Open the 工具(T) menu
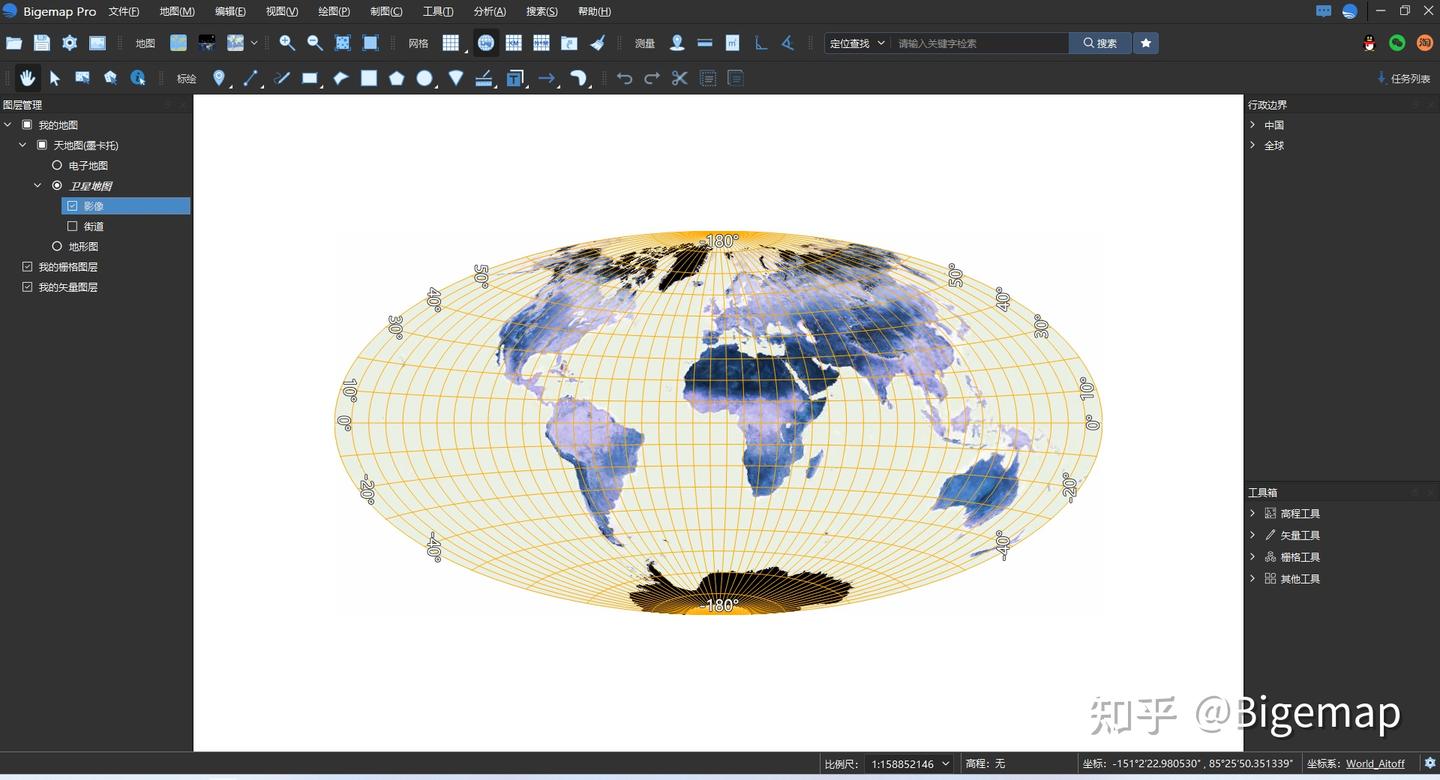 (438, 11)
